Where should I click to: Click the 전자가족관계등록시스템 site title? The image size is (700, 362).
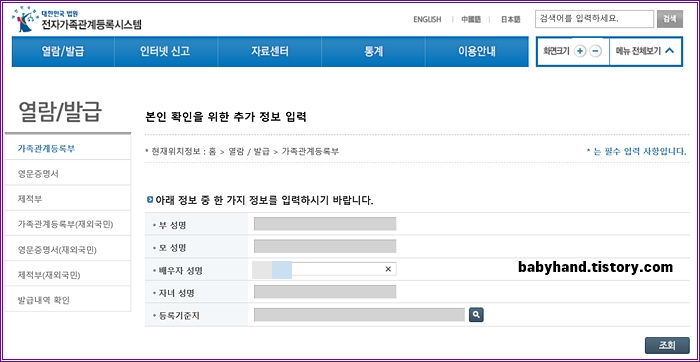click(92, 25)
